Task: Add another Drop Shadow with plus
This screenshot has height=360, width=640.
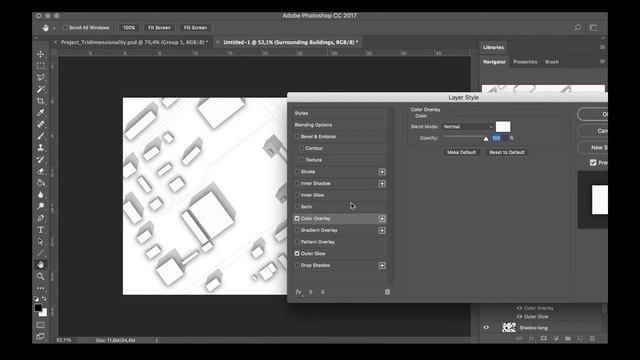Action: [x=382, y=266]
